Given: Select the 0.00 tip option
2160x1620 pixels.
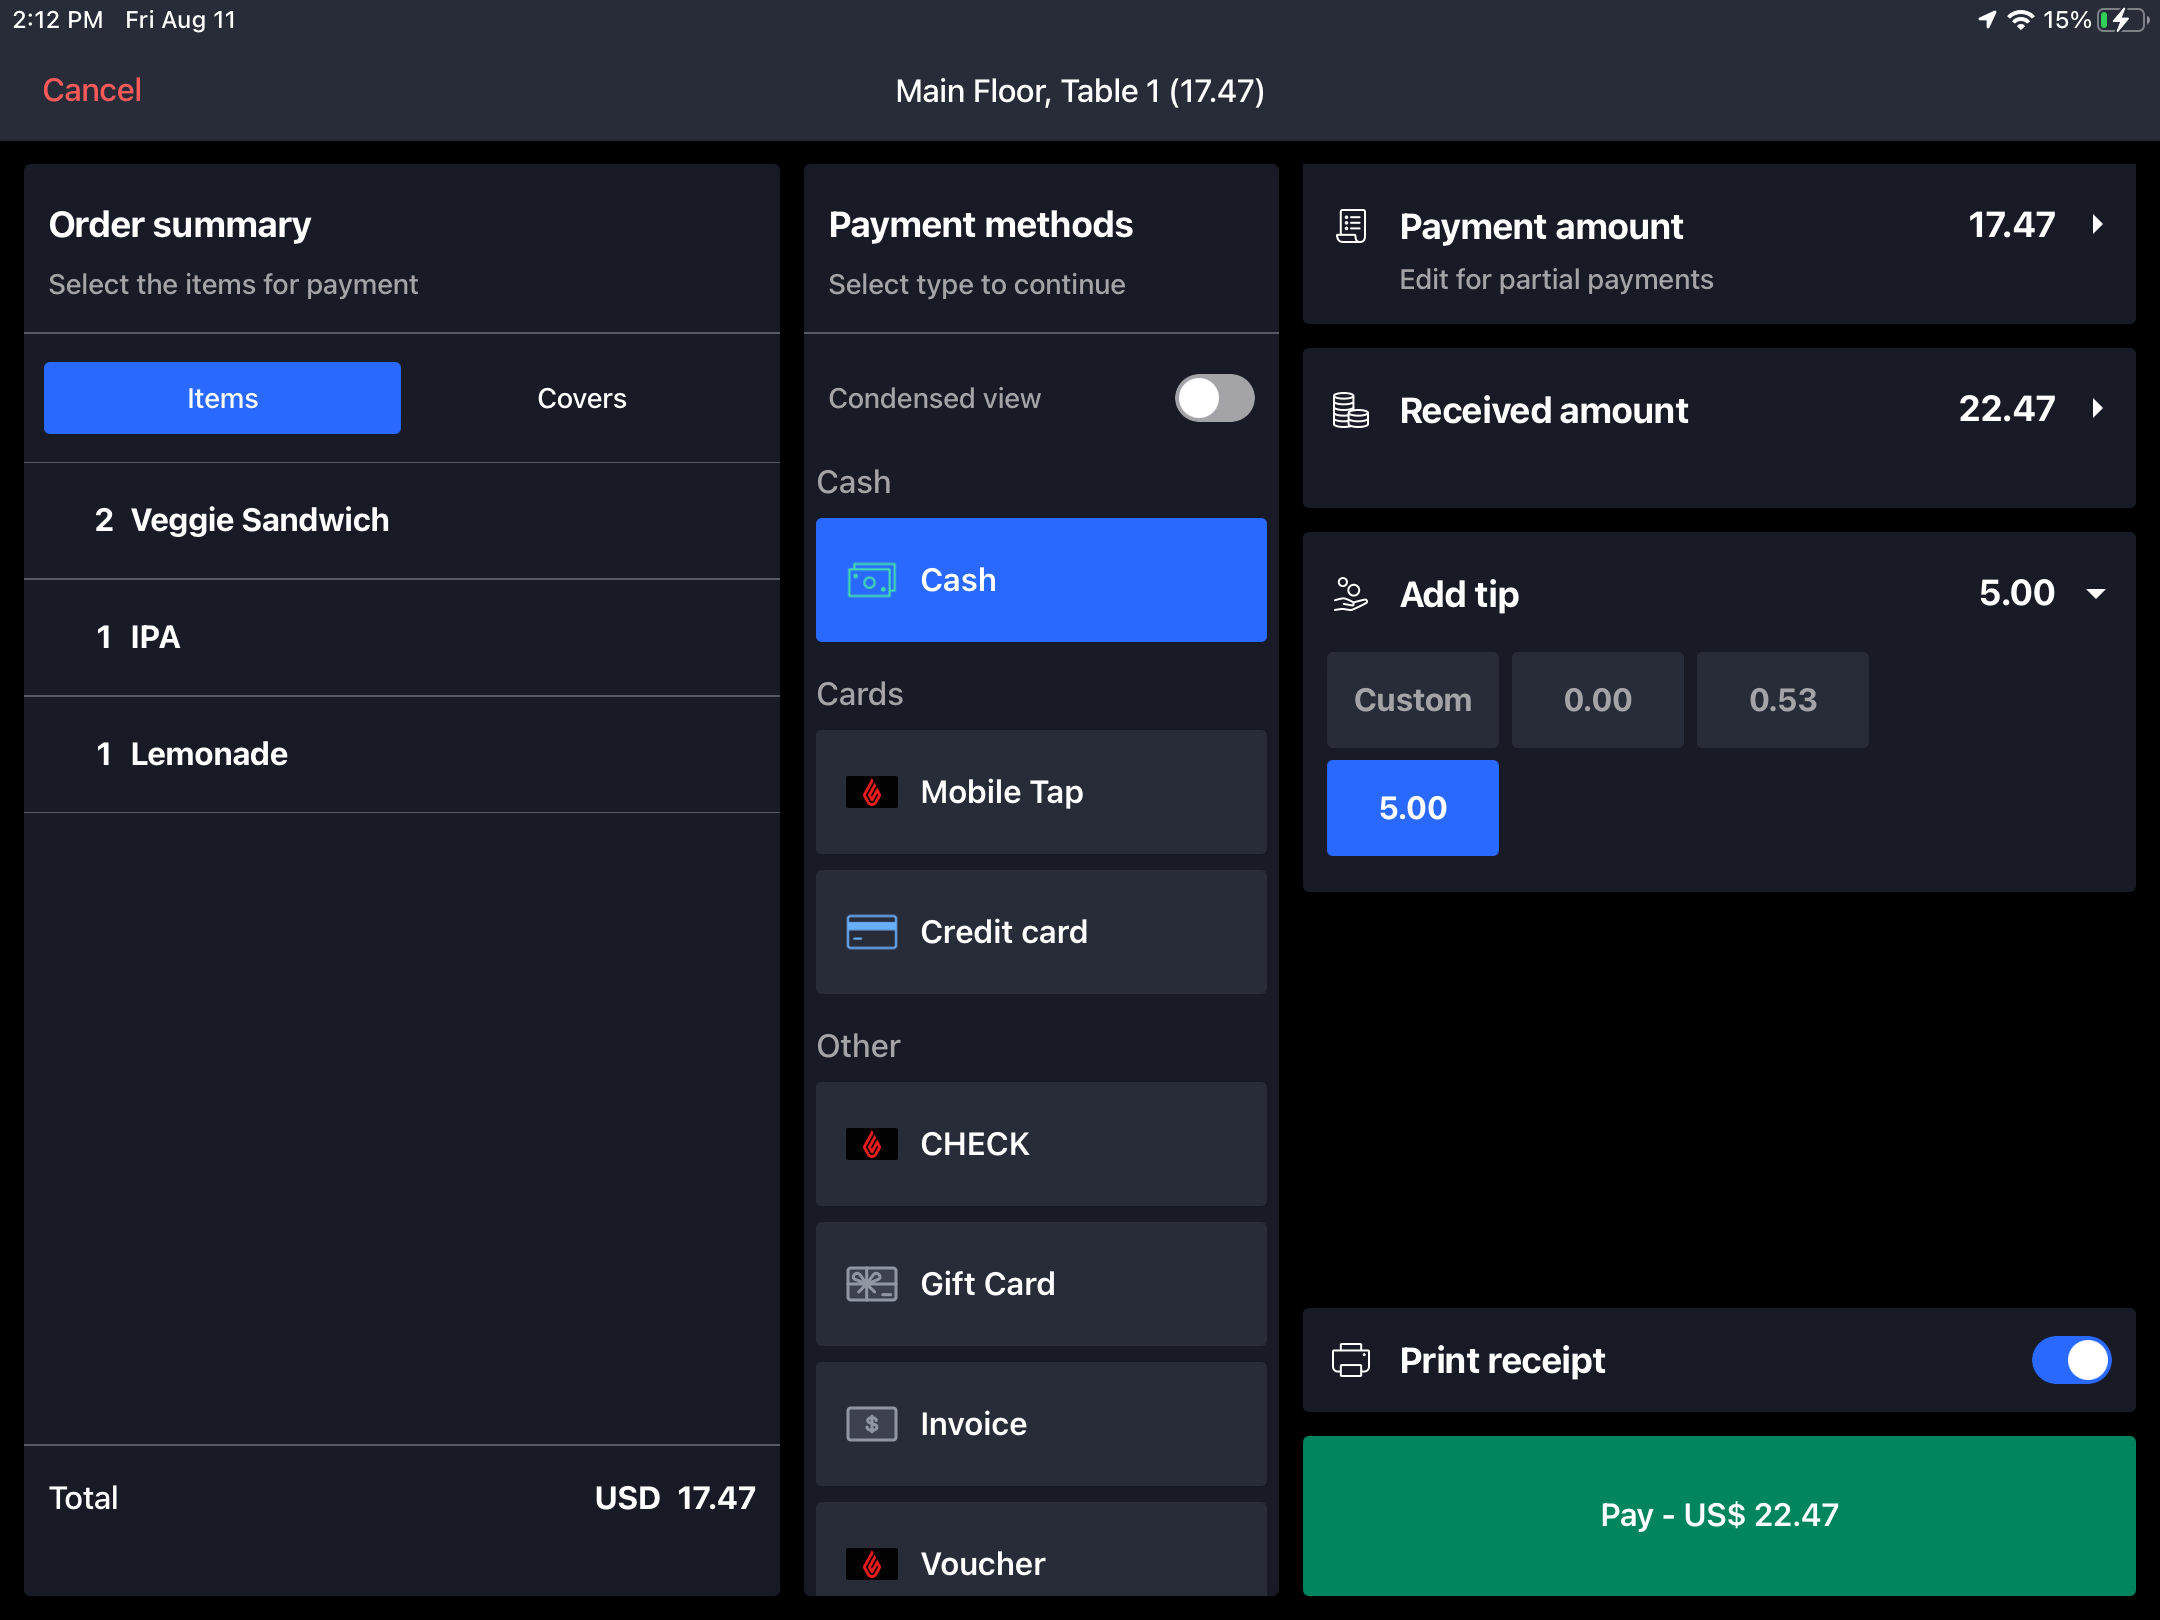Looking at the screenshot, I should tap(1597, 700).
